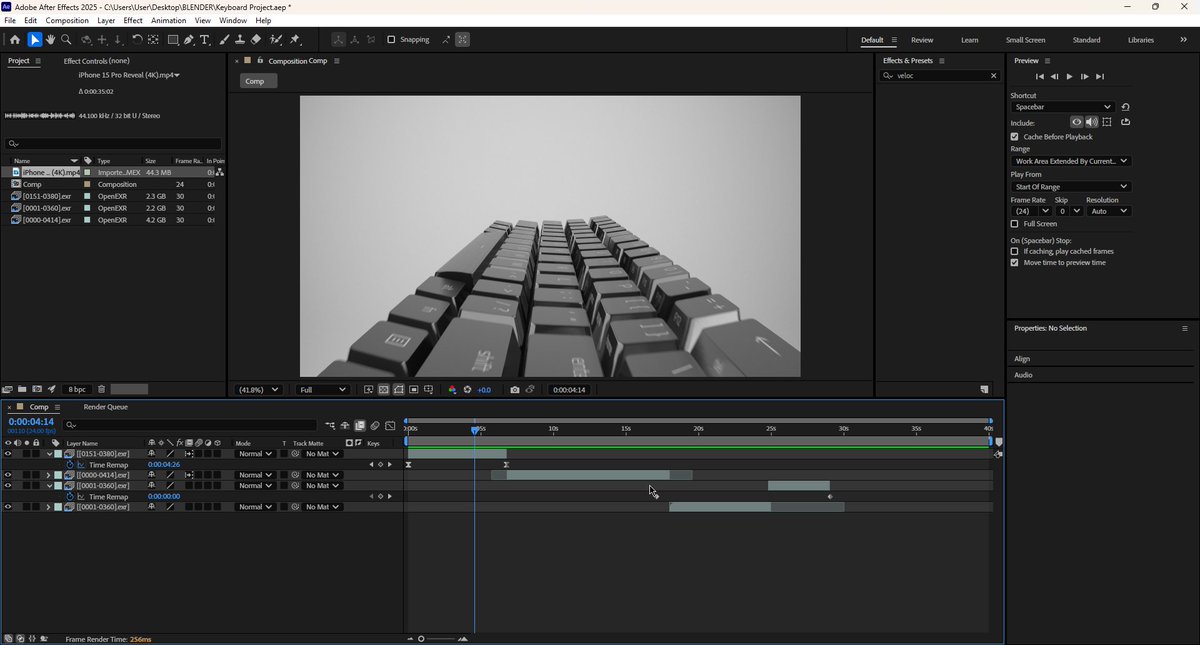The width and height of the screenshot is (1200, 645).
Task: Hide the [0151-0380].exr layer in timeline
Action: tap(8, 454)
